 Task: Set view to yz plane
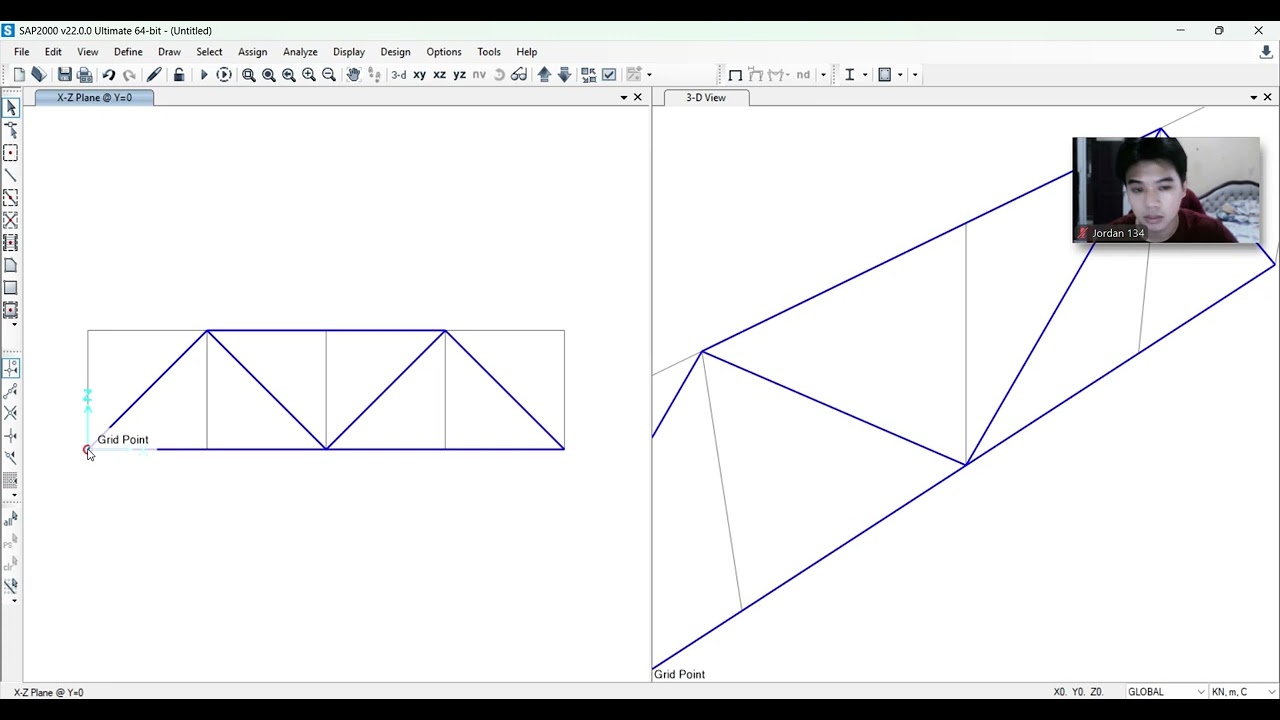tap(459, 75)
